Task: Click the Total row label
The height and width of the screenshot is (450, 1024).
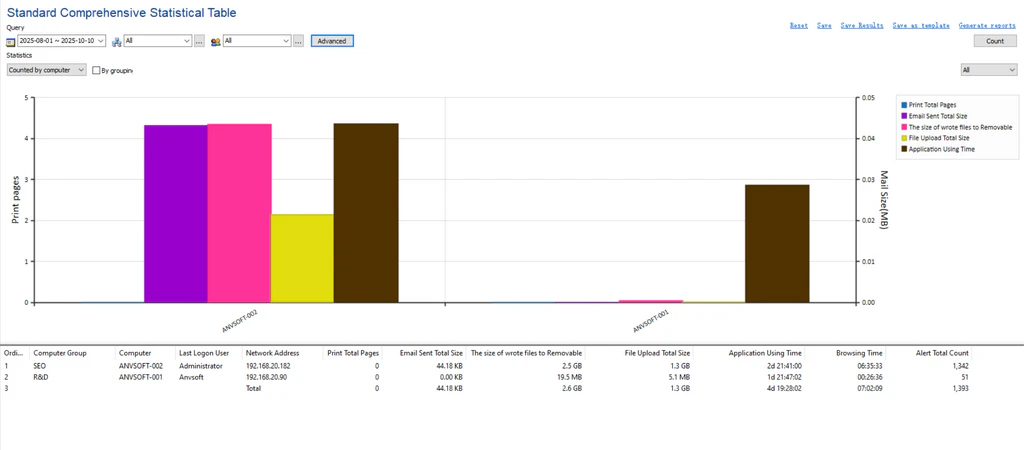Action: 253,388
